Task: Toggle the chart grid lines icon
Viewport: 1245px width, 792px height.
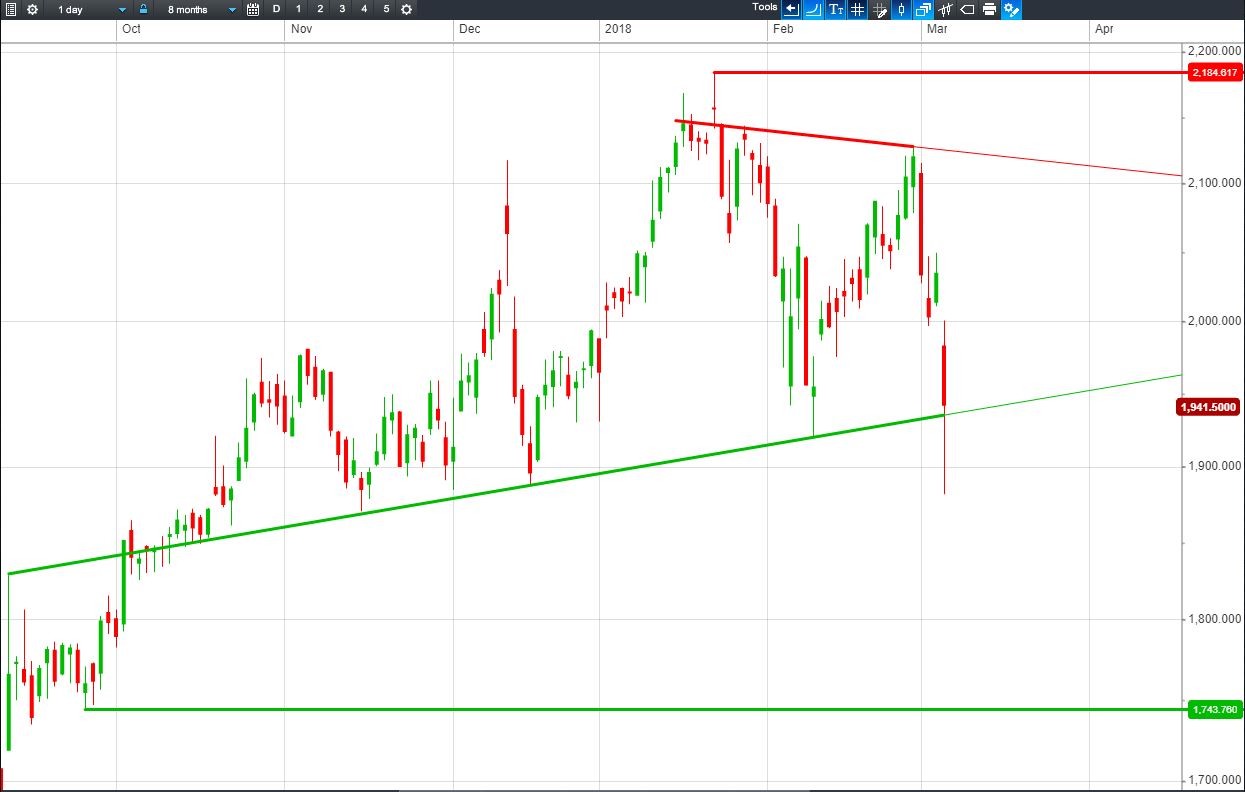Action: tap(857, 9)
